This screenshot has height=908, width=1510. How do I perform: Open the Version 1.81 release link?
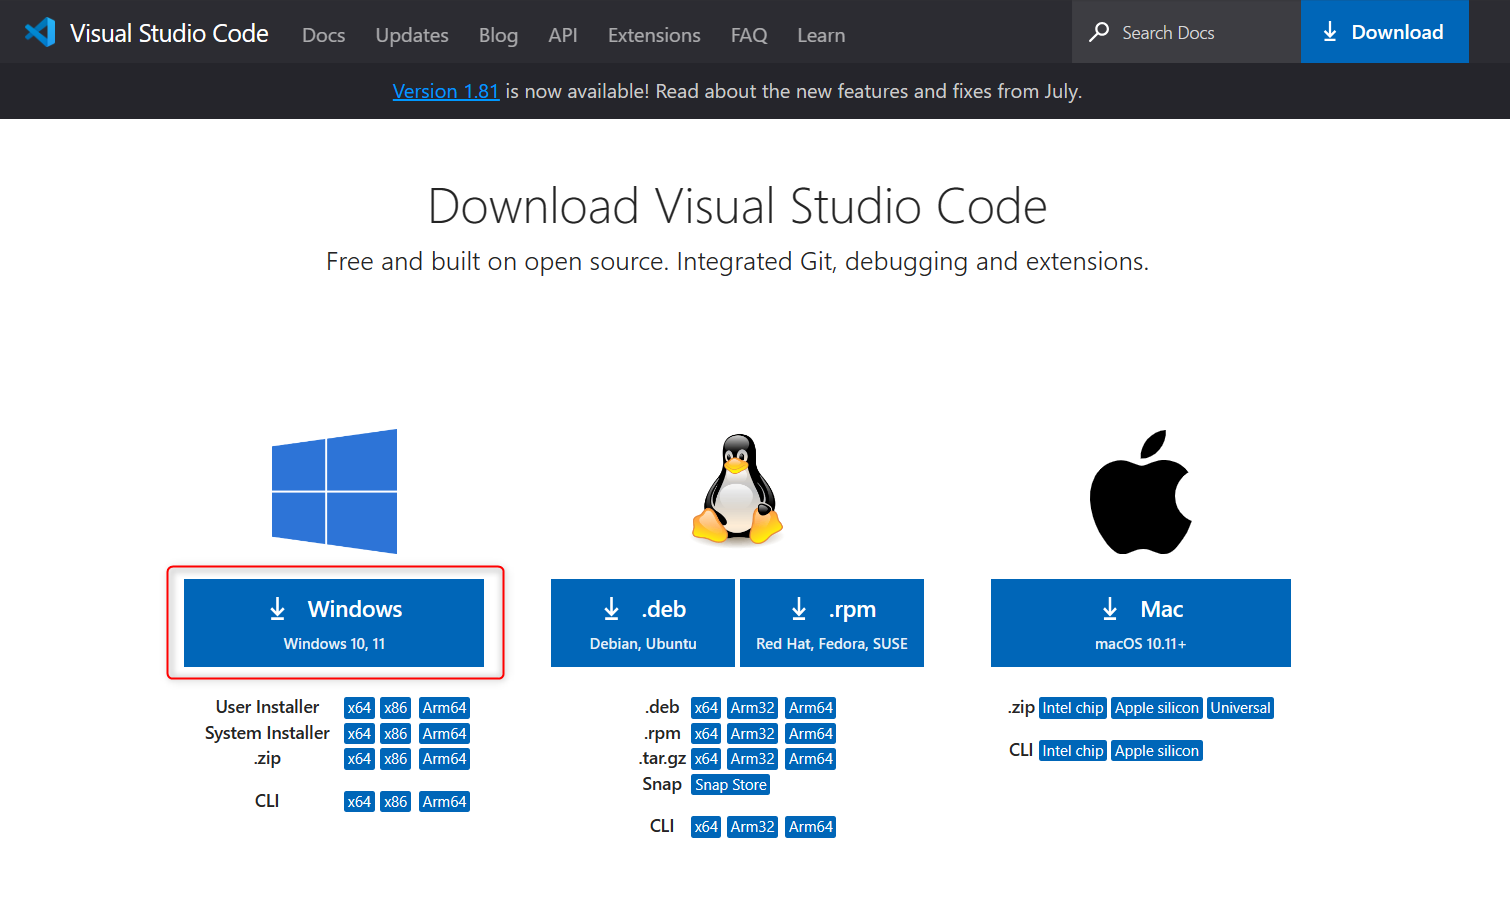[446, 91]
